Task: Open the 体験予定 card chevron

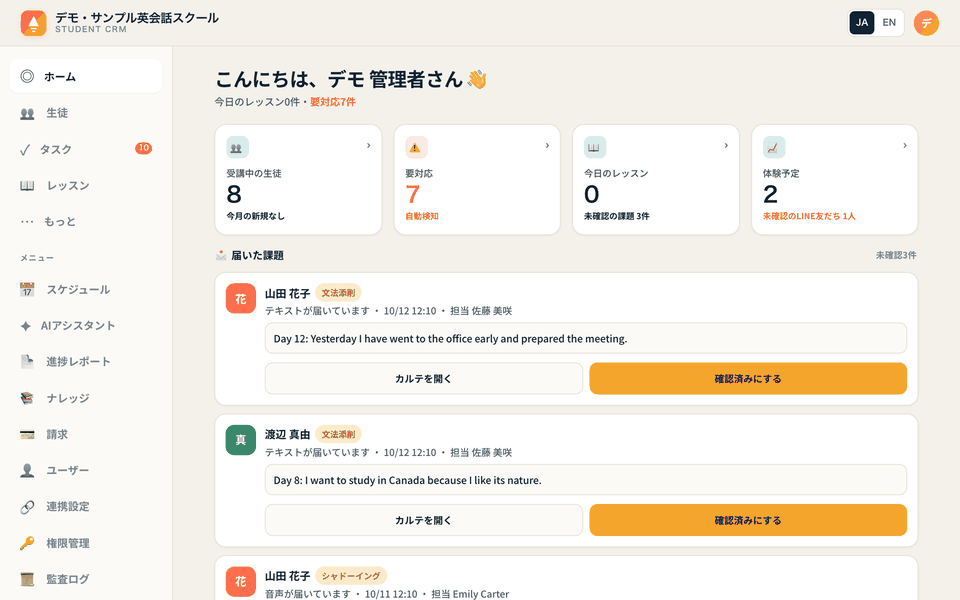Action: click(x=905, y=146)
